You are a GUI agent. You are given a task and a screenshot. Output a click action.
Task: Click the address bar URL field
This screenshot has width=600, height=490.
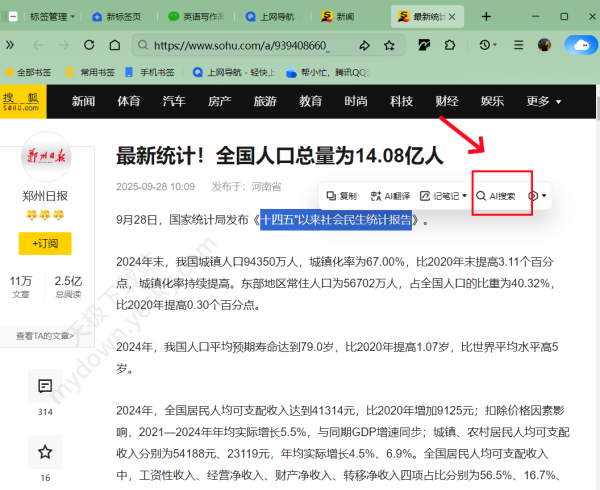(x=240, y=45)
